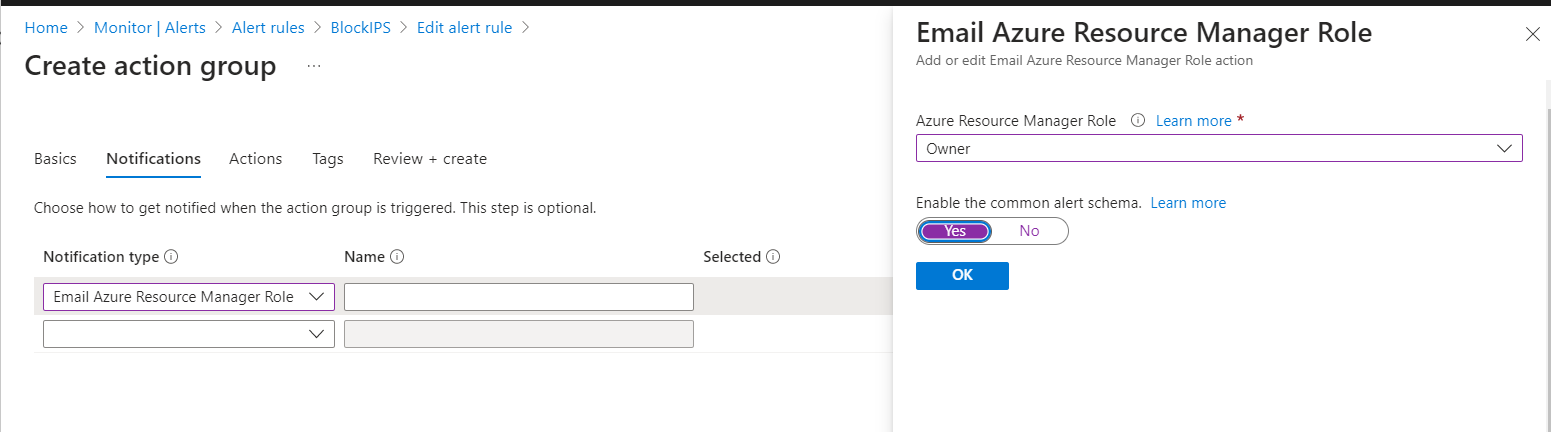Go to BlockIPS breadcrumb

pos(360,27)
